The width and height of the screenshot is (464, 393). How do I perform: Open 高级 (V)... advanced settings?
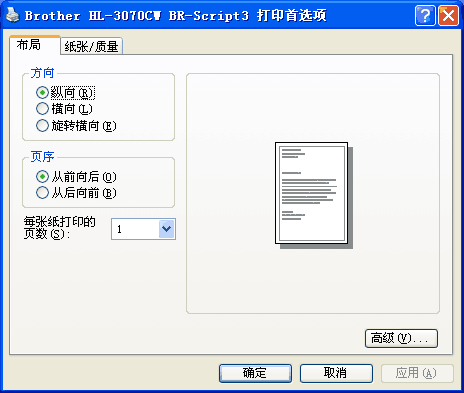[x=401, y=339]
